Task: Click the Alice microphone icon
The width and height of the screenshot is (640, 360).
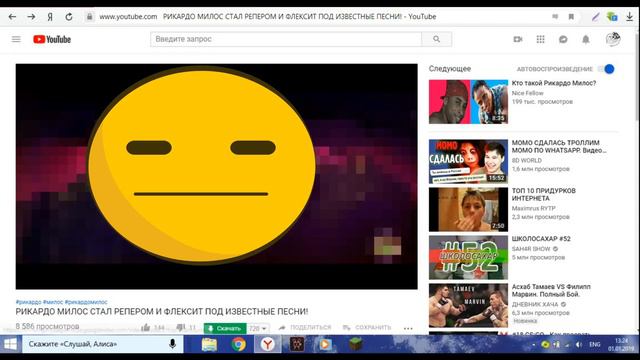Action: click(x=172, y=344)
